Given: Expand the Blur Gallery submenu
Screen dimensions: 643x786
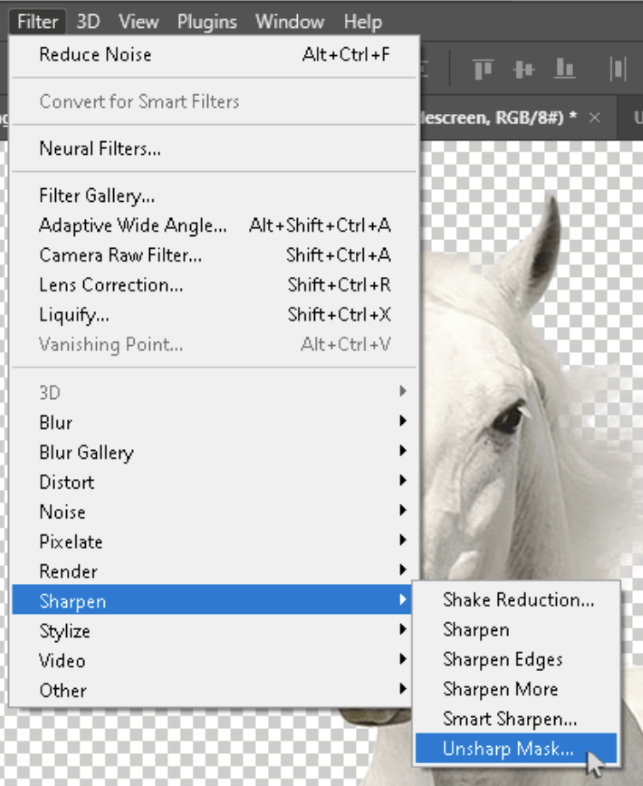Looking at the screenshot, I should tap(214, 452).
